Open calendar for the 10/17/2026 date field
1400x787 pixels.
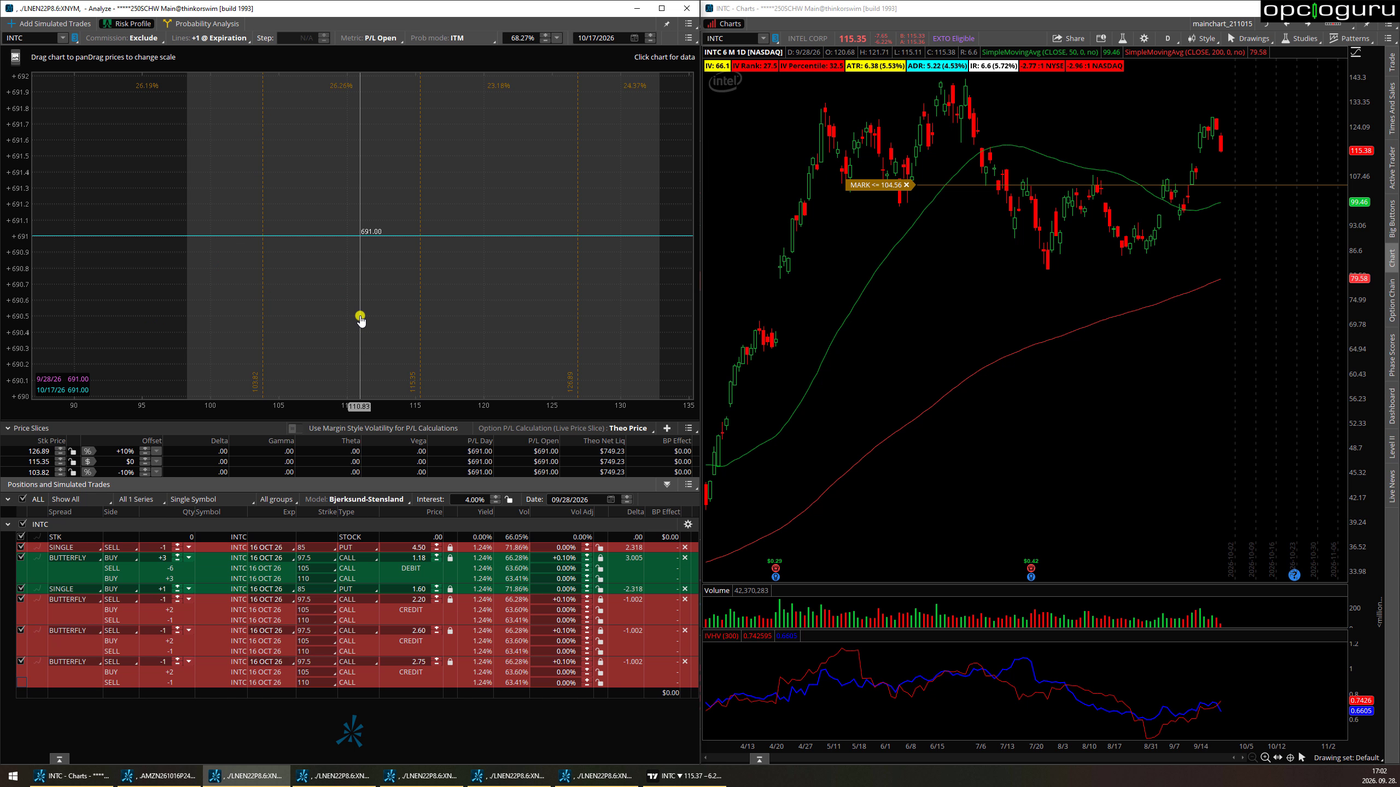(x=634, y=38)
